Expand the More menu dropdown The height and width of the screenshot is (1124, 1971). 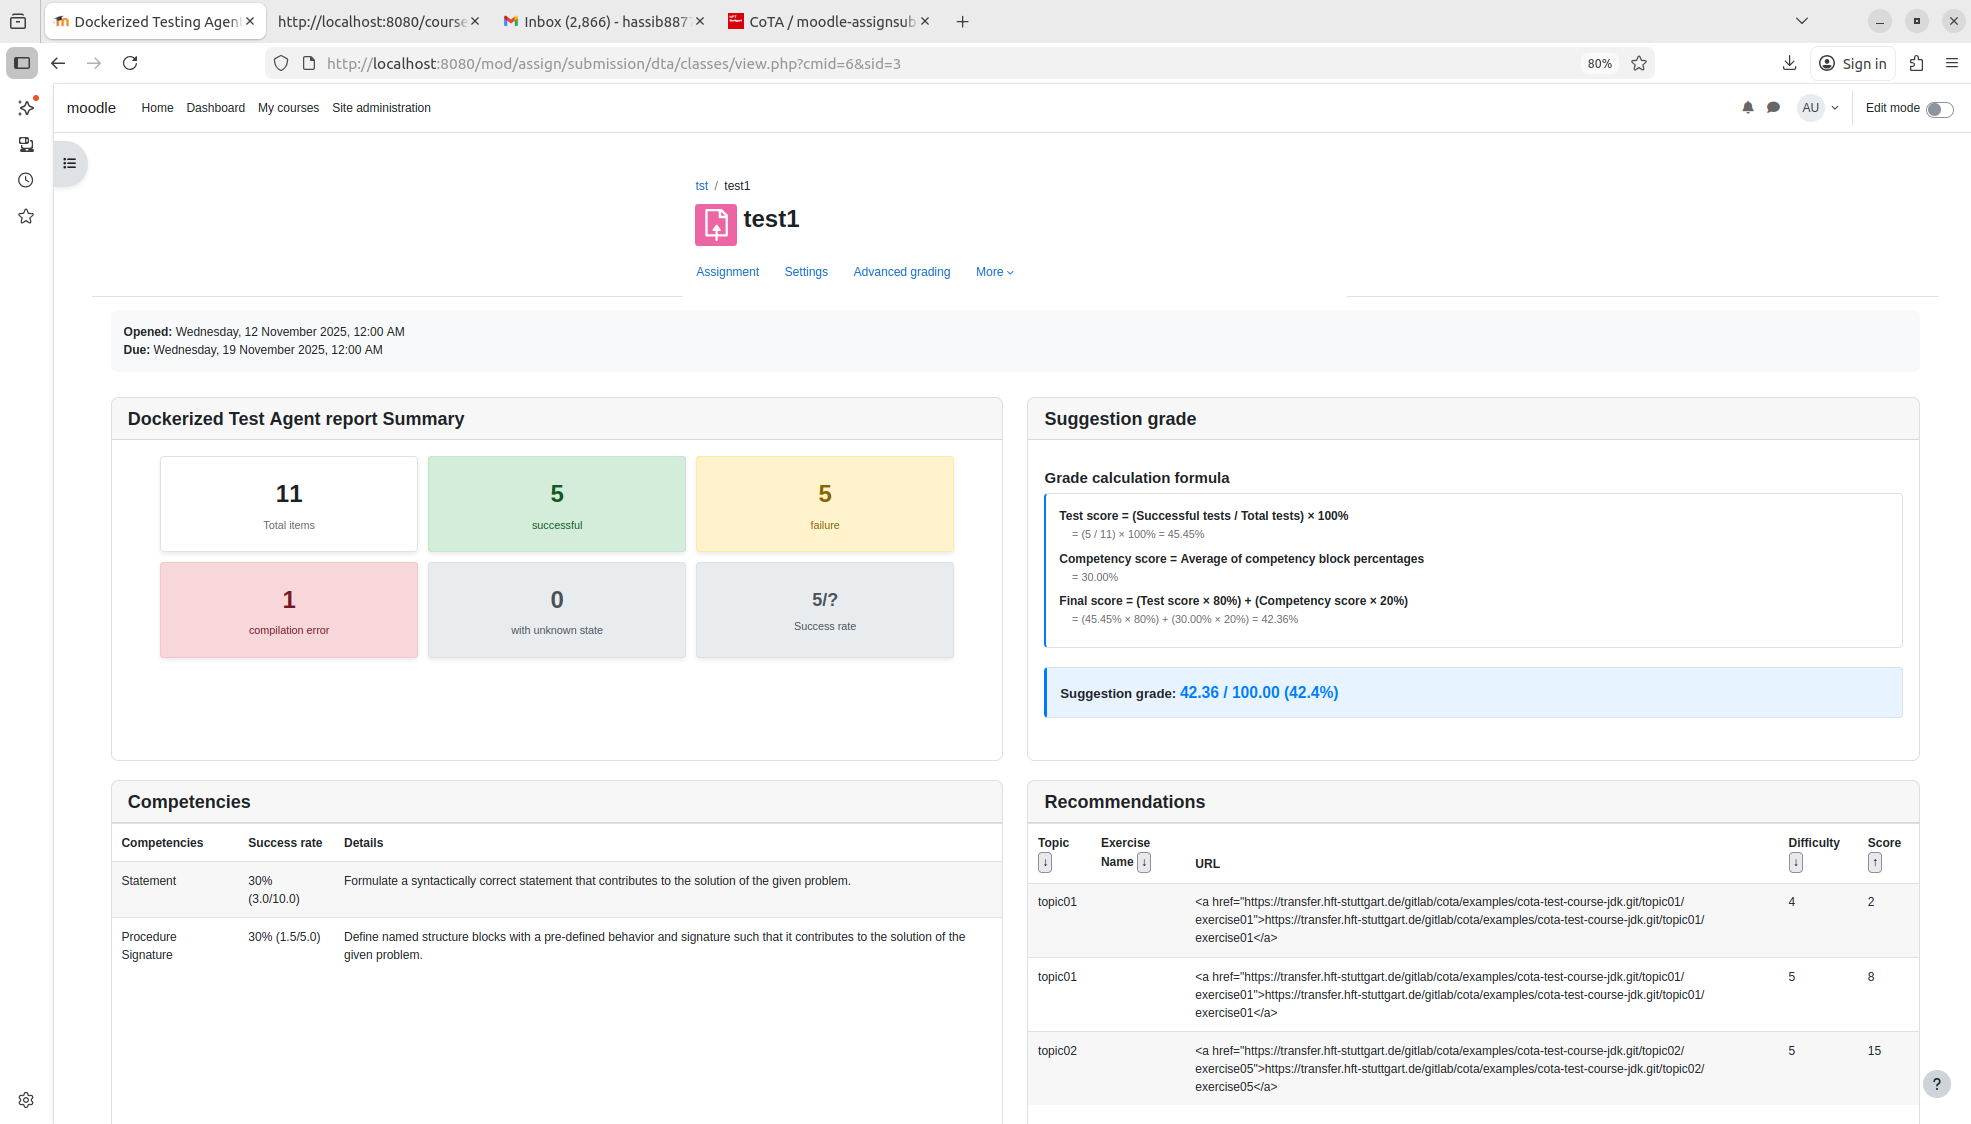[x=994, y=272]
